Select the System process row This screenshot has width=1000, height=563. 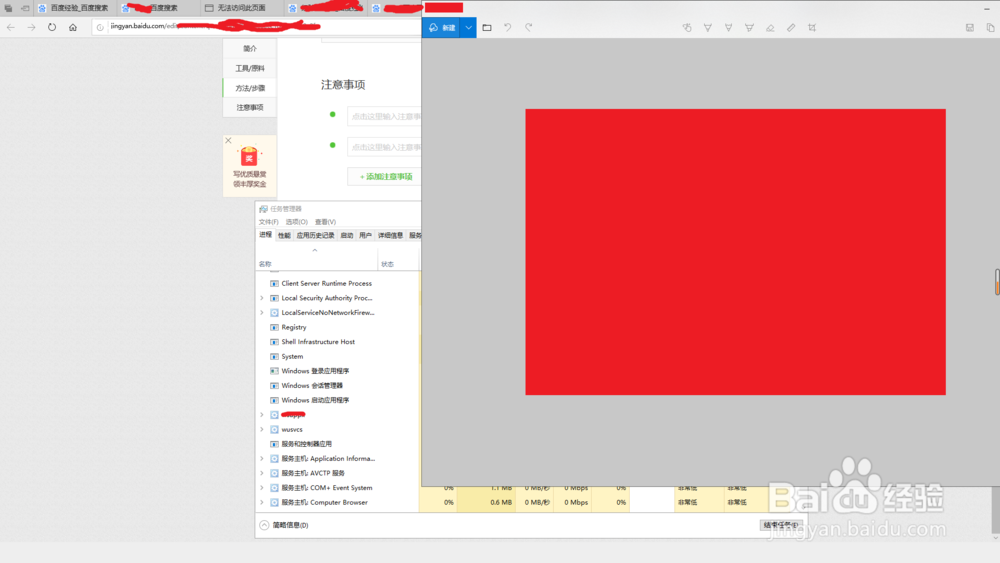click(337, 356)
